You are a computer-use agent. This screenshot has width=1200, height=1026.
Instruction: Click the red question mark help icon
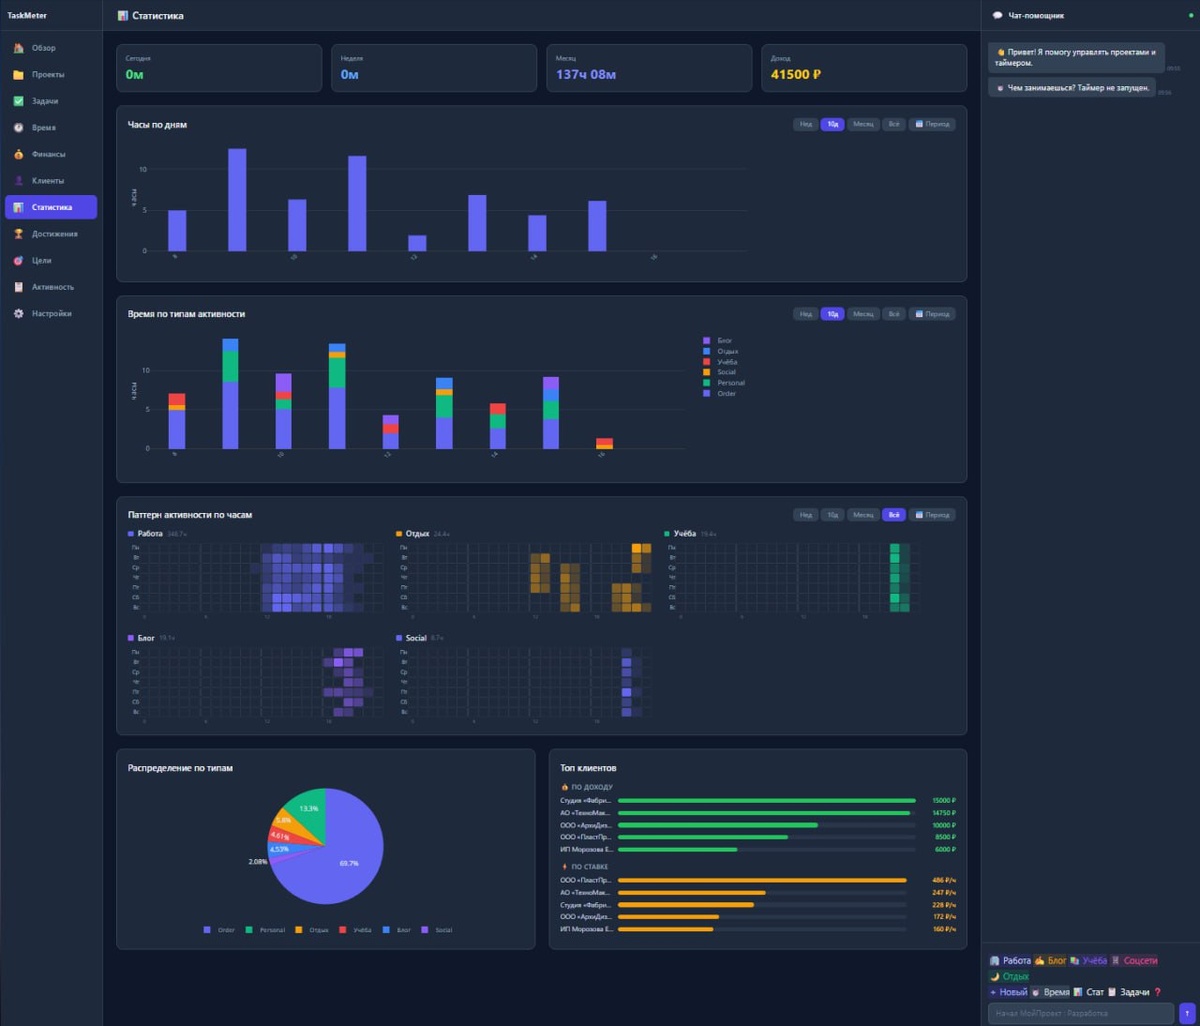pos(1157,992)
